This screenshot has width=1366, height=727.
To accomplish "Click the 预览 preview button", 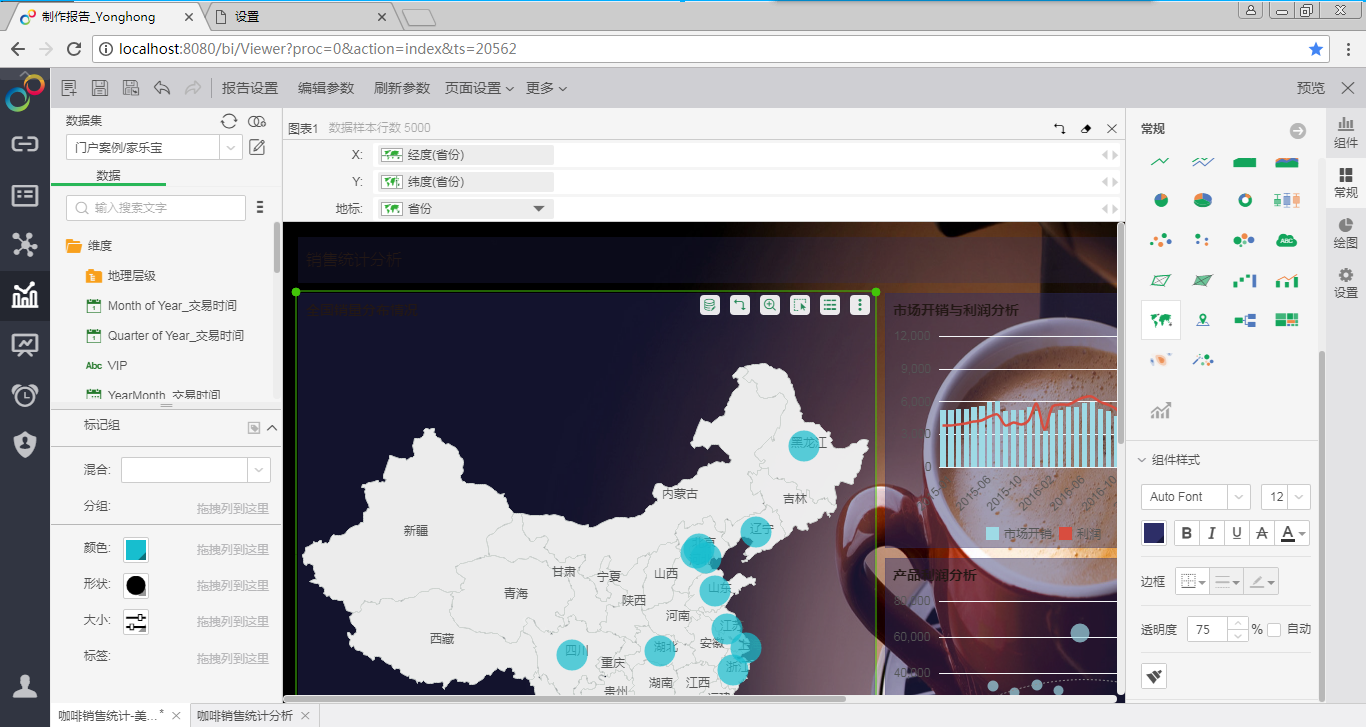I will 1310,88.
